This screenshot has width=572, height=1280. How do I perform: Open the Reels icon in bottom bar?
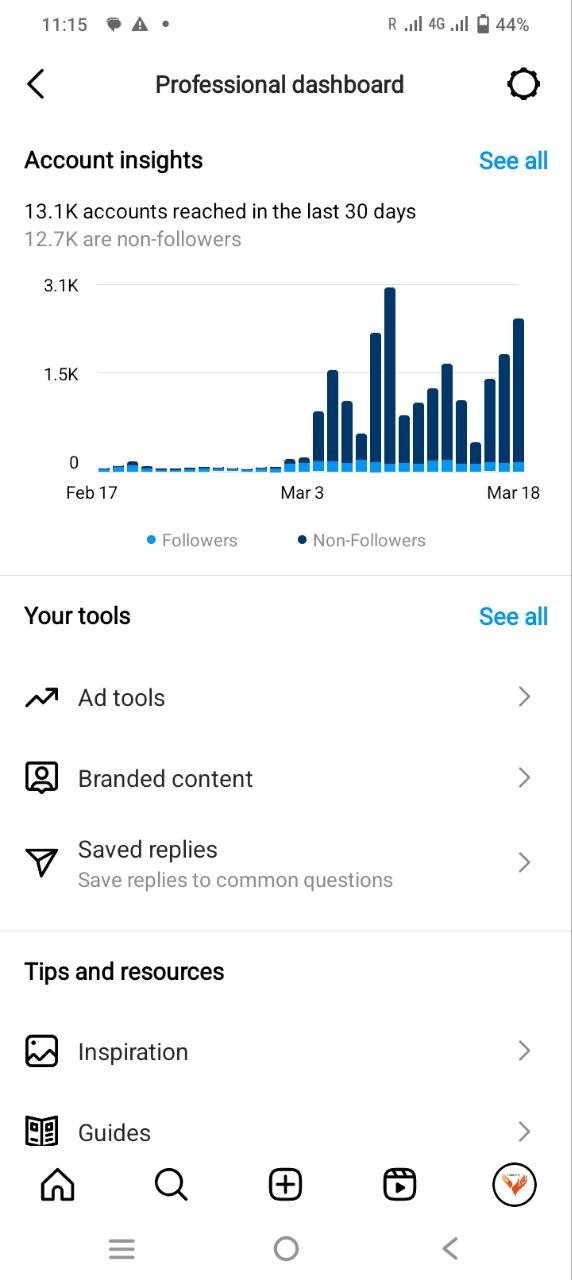pyautogui.click(x=400, y=1185)
